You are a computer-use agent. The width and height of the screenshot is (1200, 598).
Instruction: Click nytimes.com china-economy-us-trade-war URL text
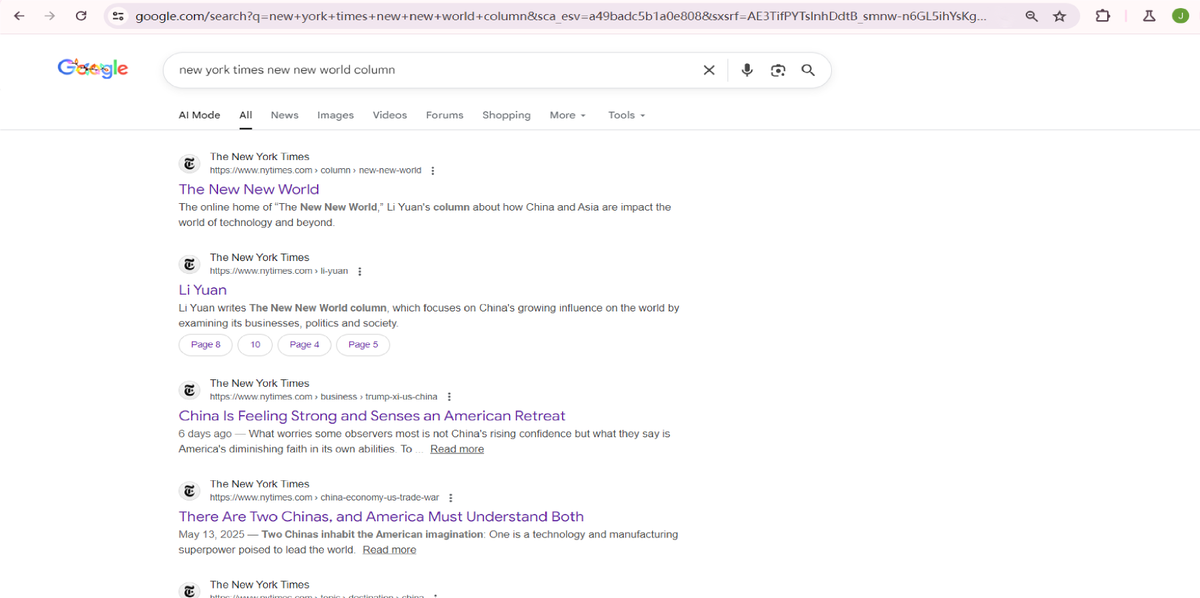point(324,498)
